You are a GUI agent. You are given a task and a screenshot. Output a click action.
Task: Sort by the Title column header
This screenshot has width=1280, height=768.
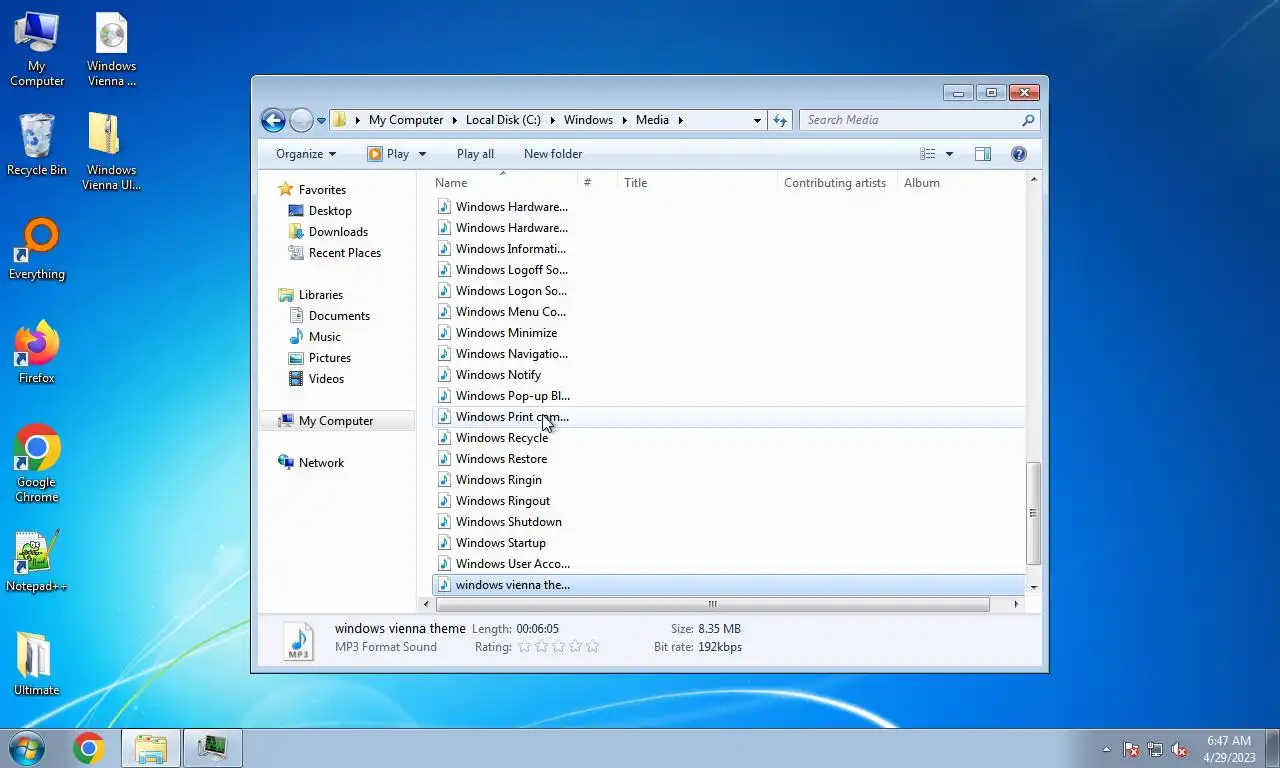point(697,183)
